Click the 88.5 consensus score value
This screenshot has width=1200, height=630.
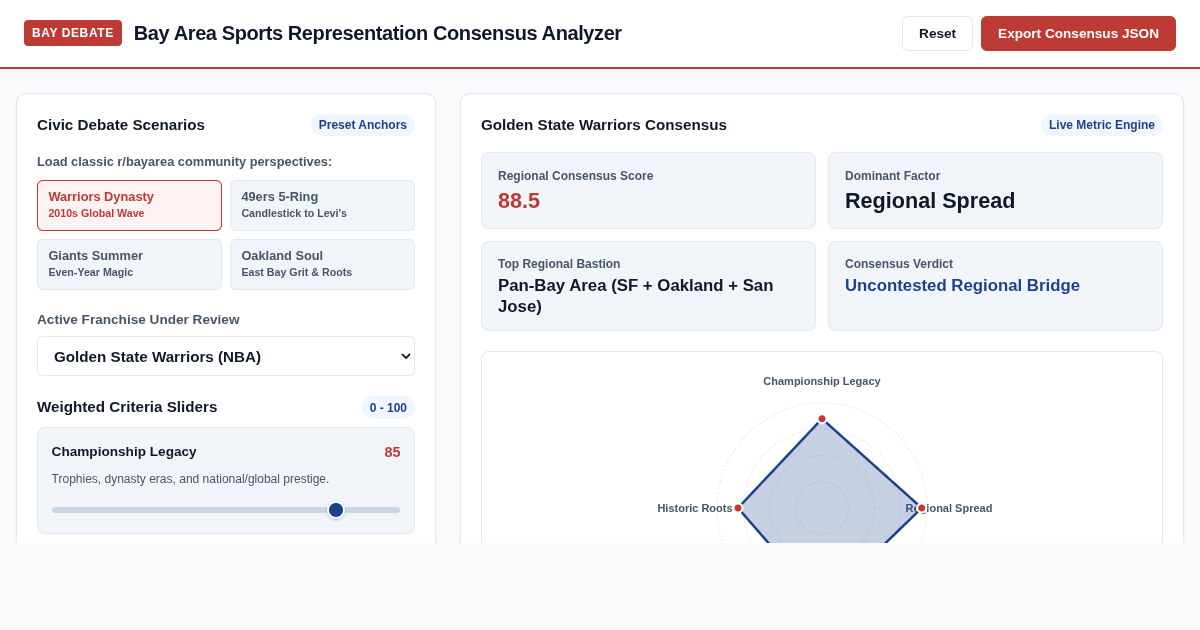[519, 201]
